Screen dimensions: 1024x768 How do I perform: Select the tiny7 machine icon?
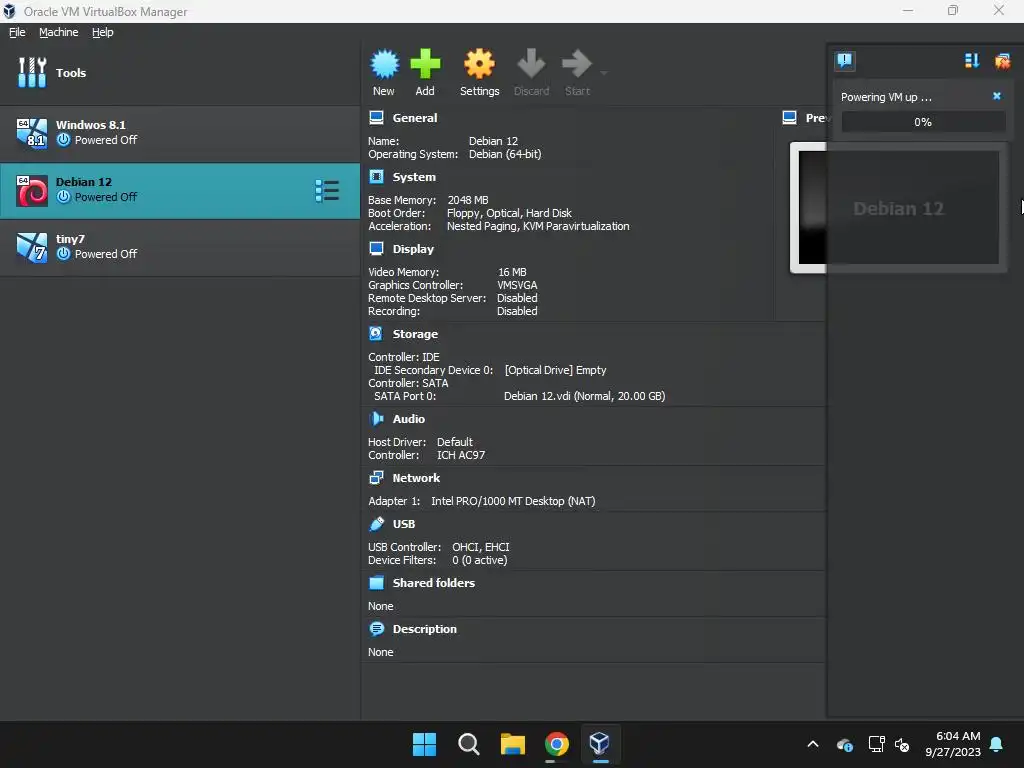tap(32, 248)
